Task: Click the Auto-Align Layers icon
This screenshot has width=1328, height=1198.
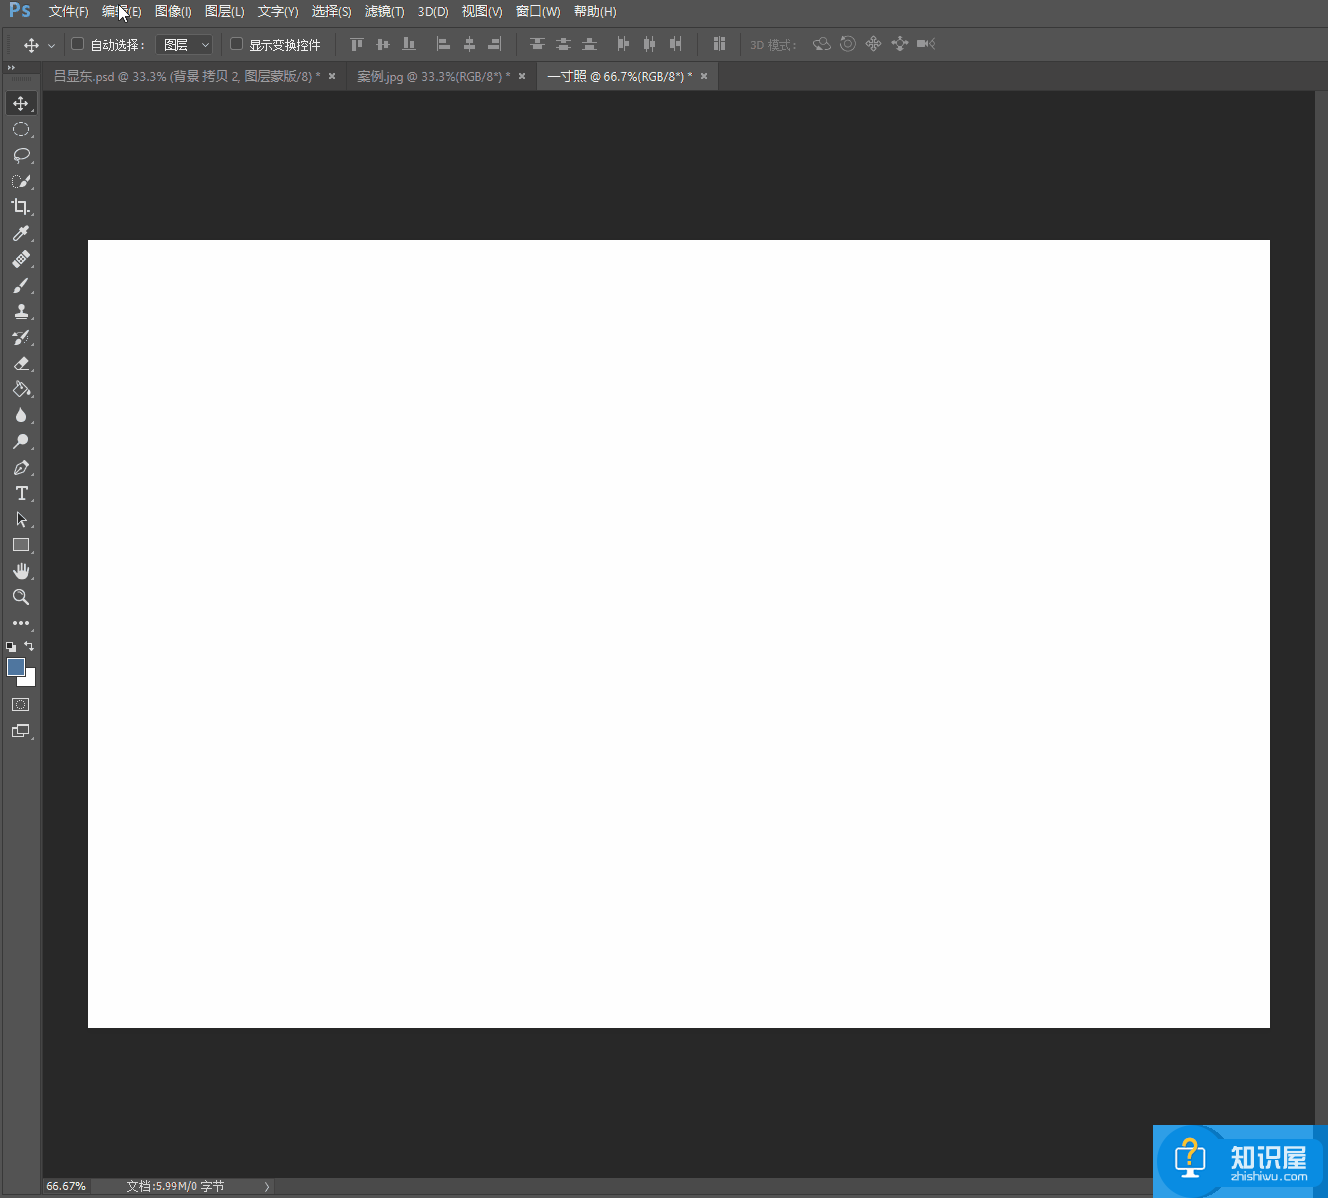Action: [x=719, y=44]
